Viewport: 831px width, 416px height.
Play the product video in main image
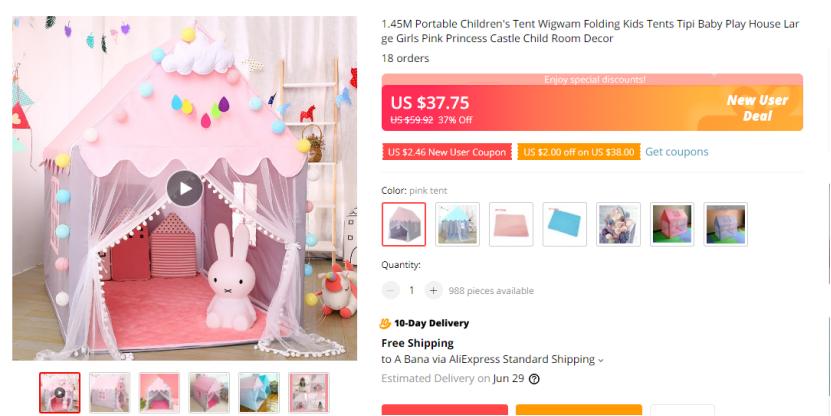click(184, 188)
